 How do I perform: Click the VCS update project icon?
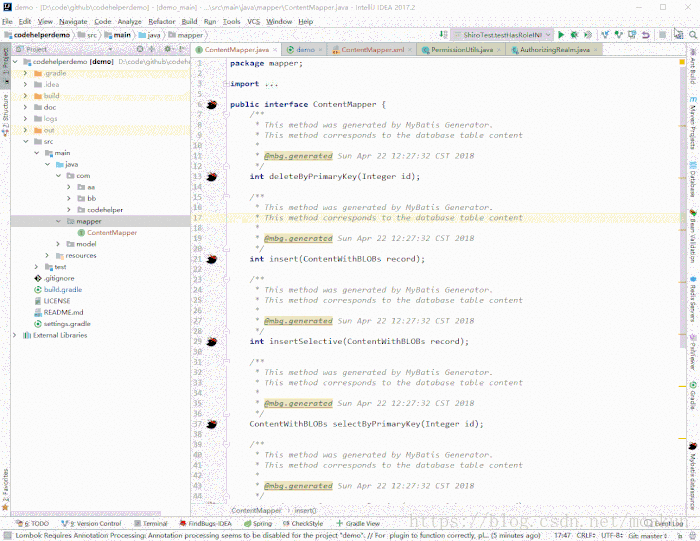pyautogui.click(x=605, y=35)
